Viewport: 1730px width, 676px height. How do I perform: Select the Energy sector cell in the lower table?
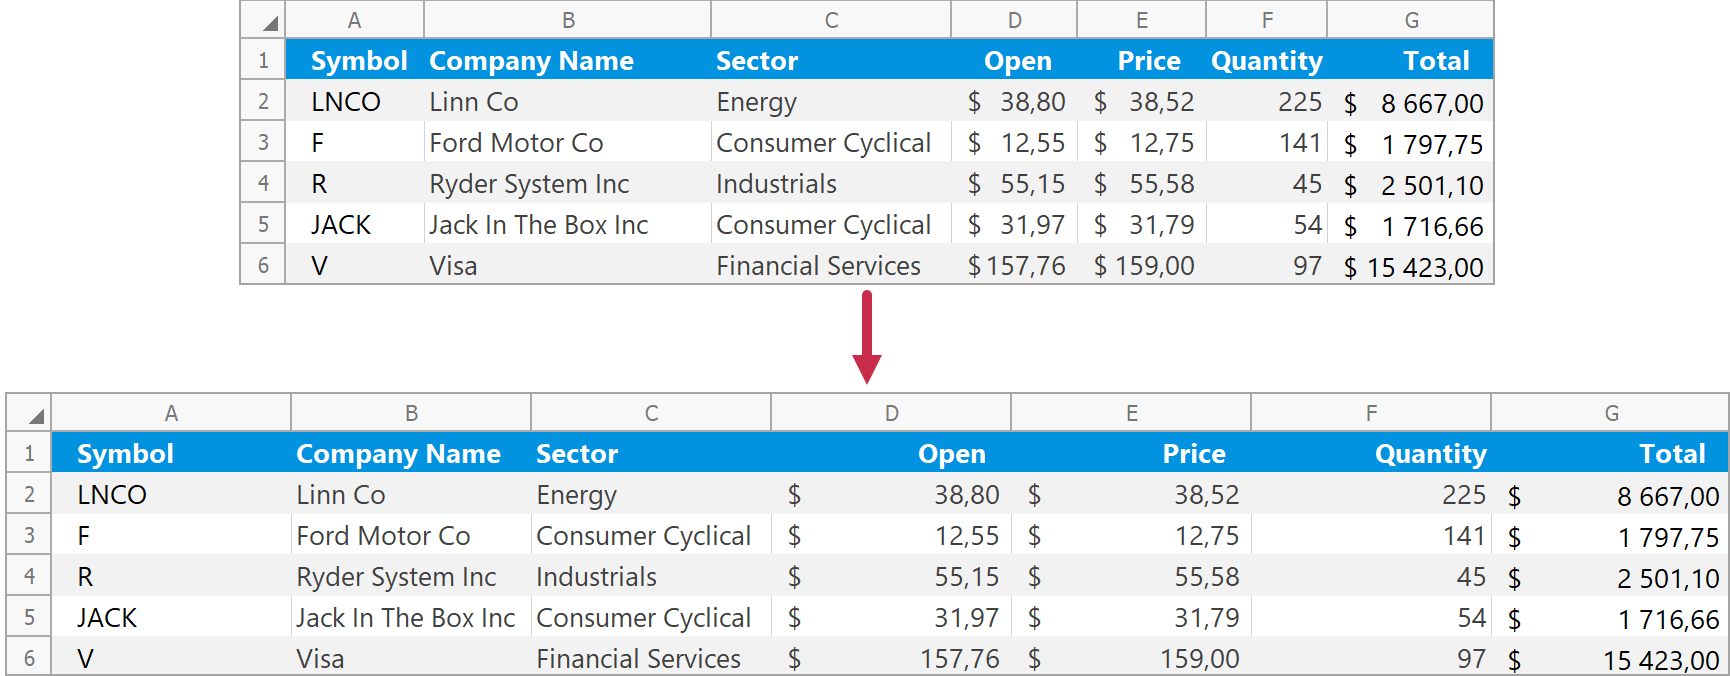click(x=577, y=495)
